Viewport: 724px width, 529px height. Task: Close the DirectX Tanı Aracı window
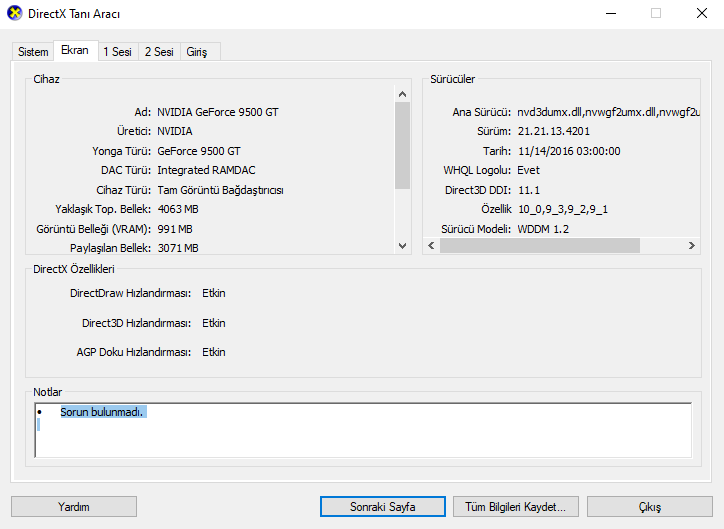(701, 13)
